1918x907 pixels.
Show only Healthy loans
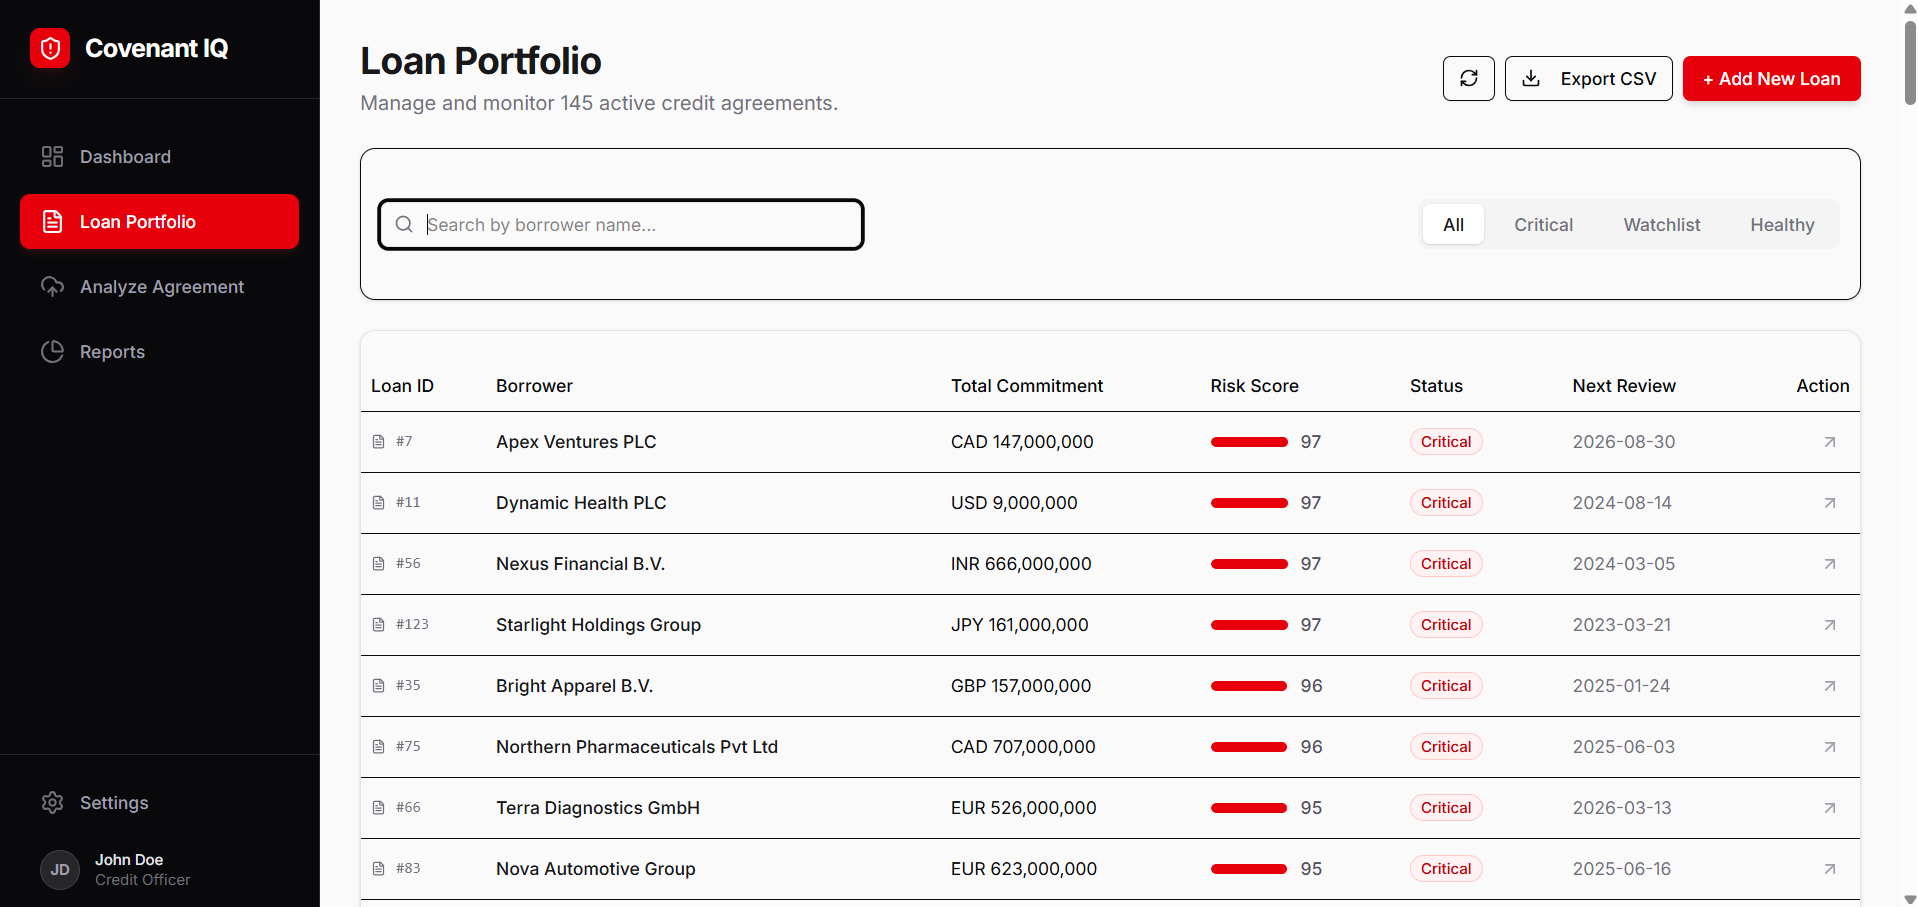click(x=1782, y=225)
